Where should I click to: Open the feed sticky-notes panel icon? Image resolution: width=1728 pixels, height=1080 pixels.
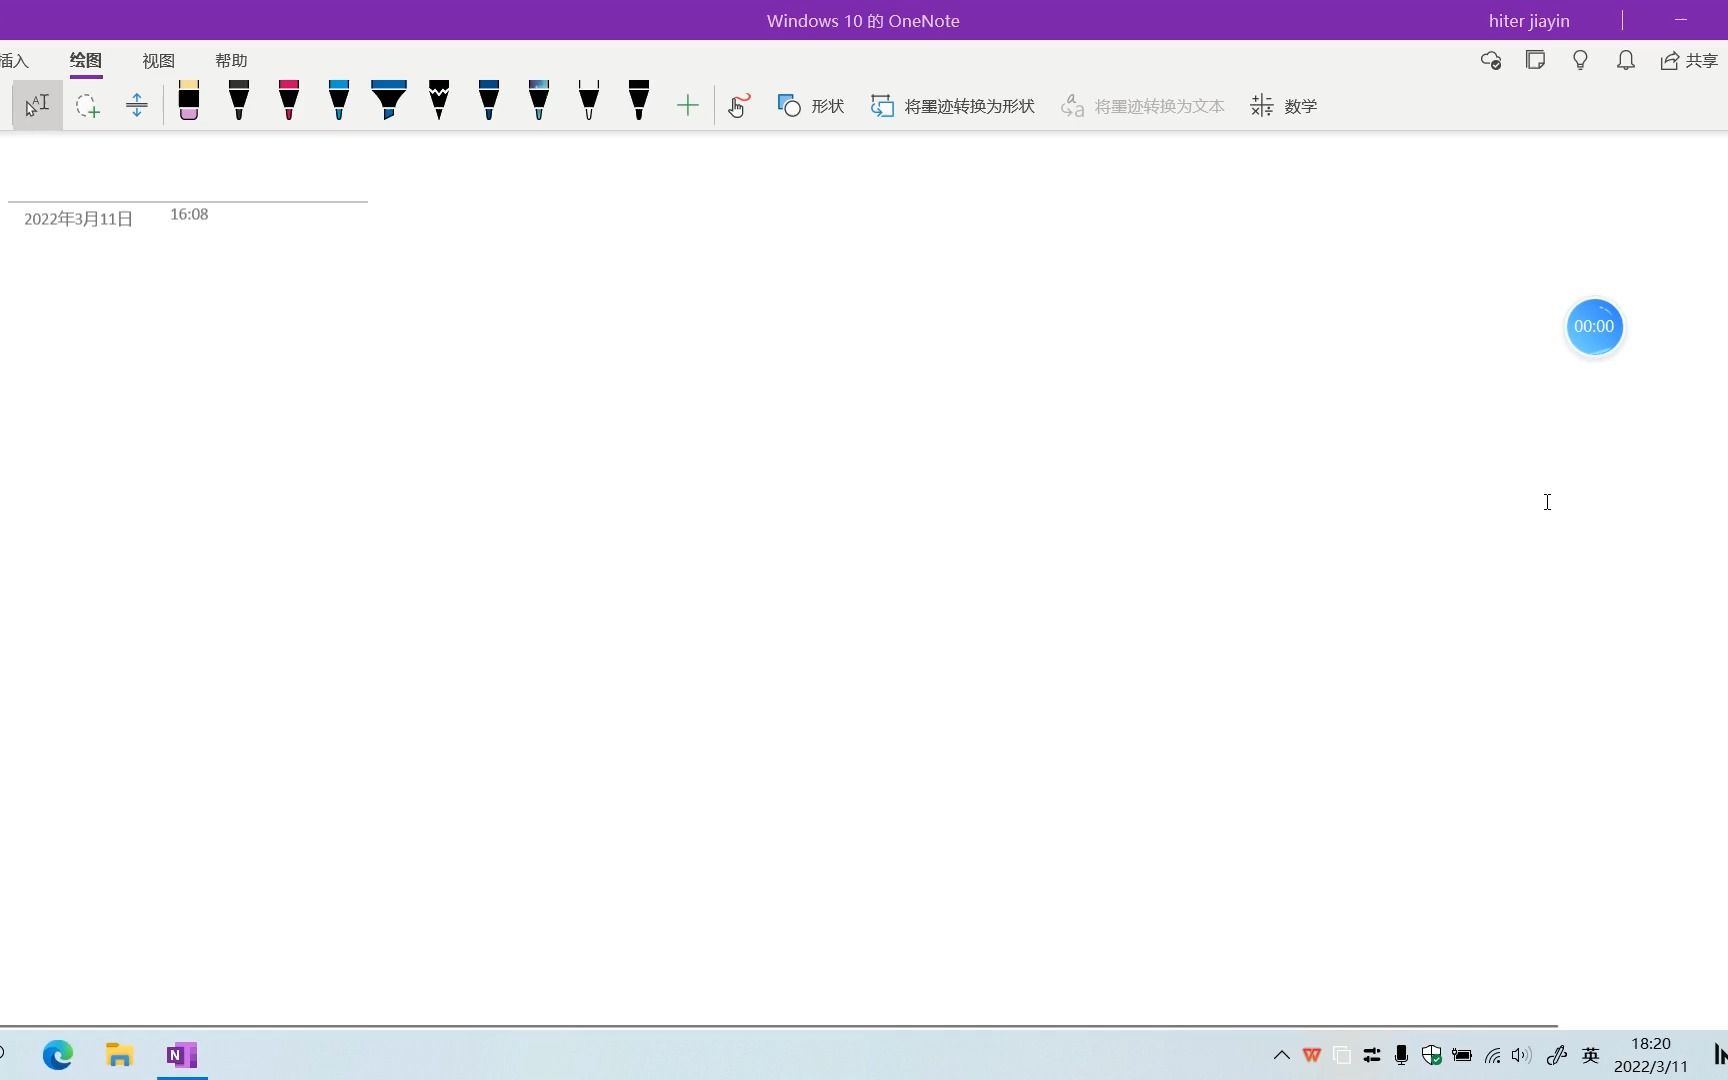click(x=1536, y=61)
